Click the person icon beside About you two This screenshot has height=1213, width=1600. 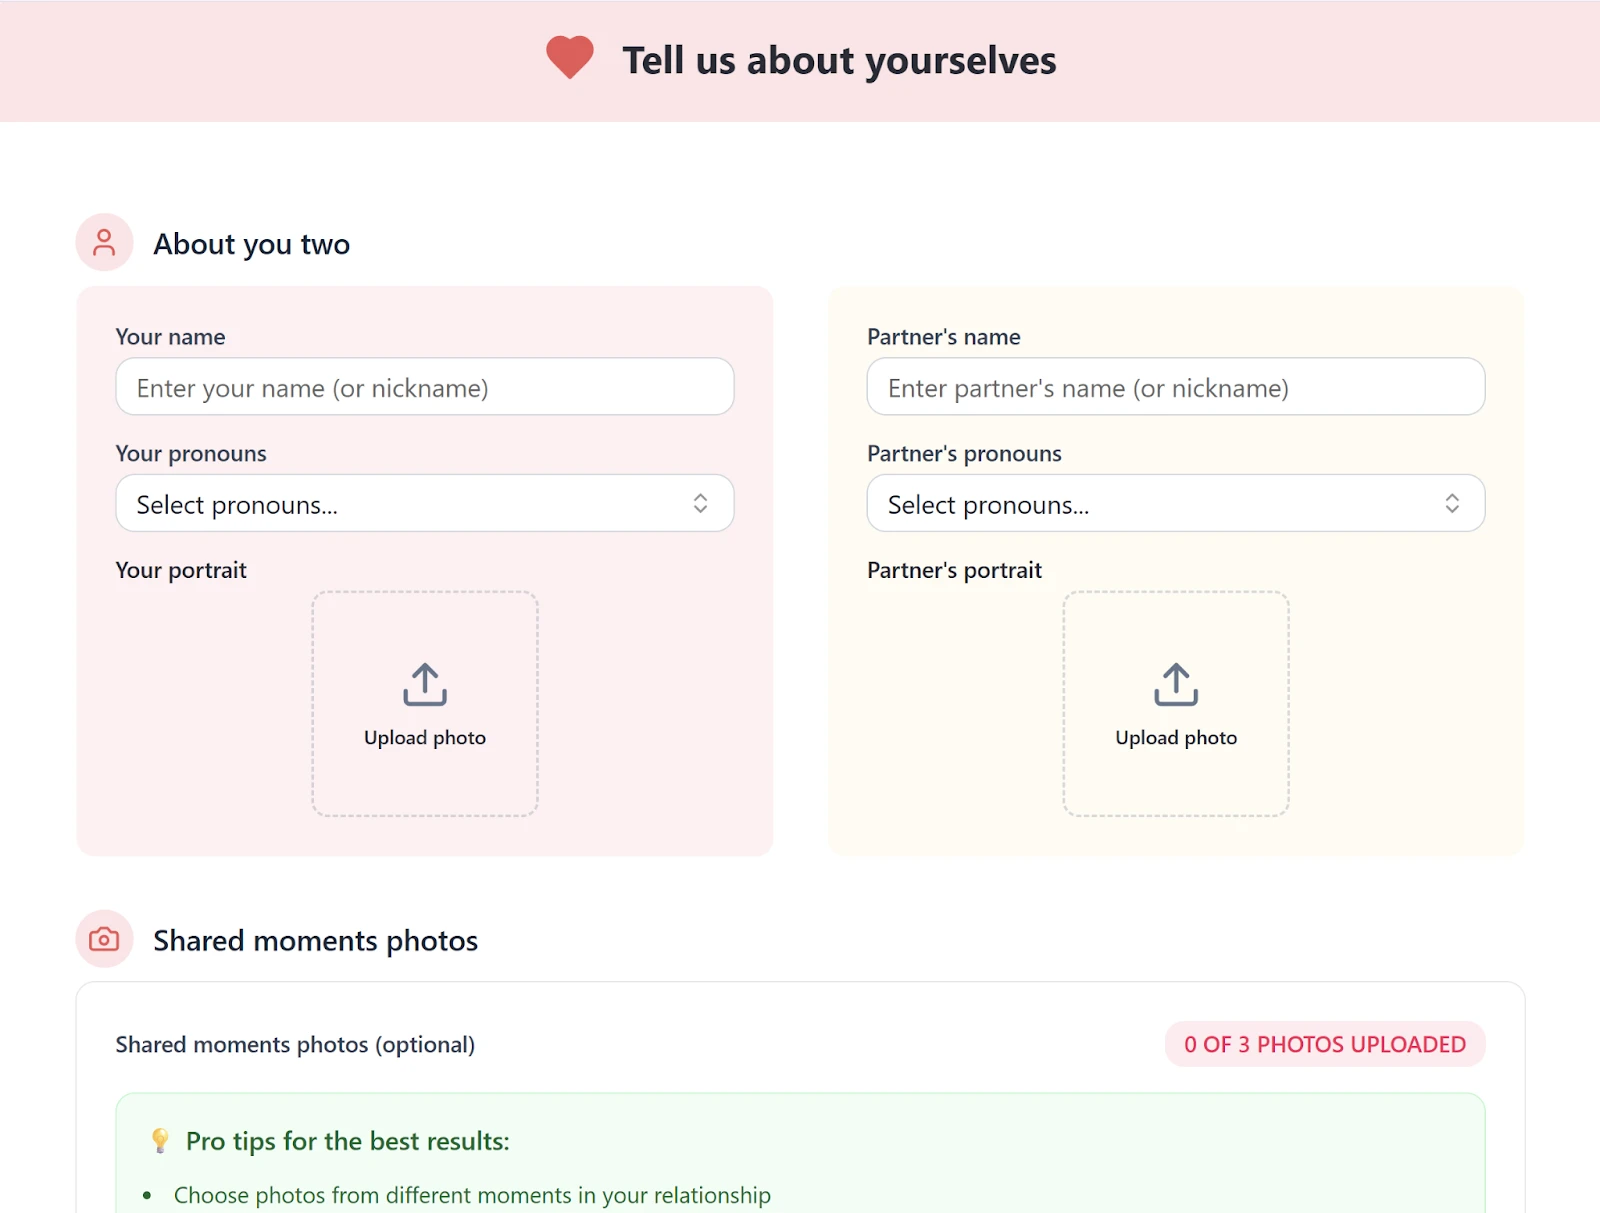tap(104, 242)
